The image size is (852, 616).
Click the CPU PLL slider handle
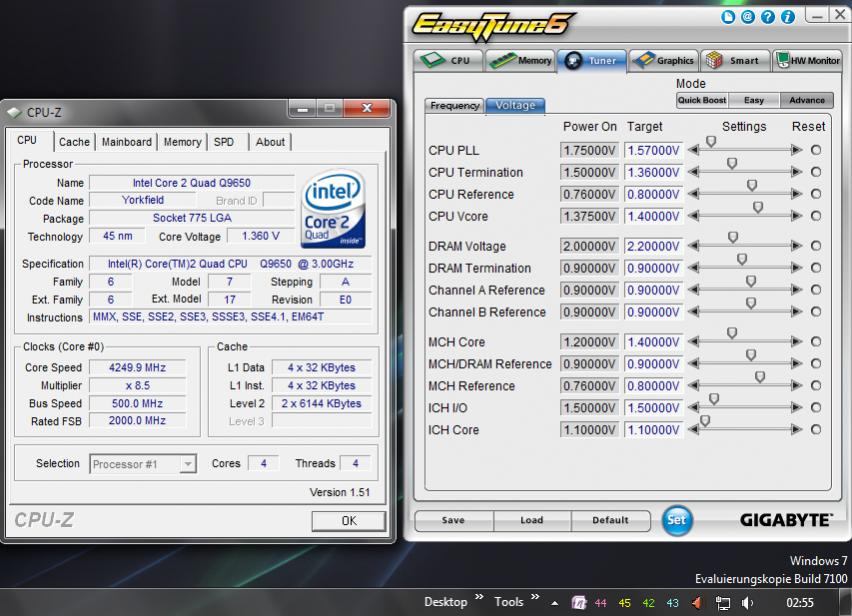click(711, 142)
